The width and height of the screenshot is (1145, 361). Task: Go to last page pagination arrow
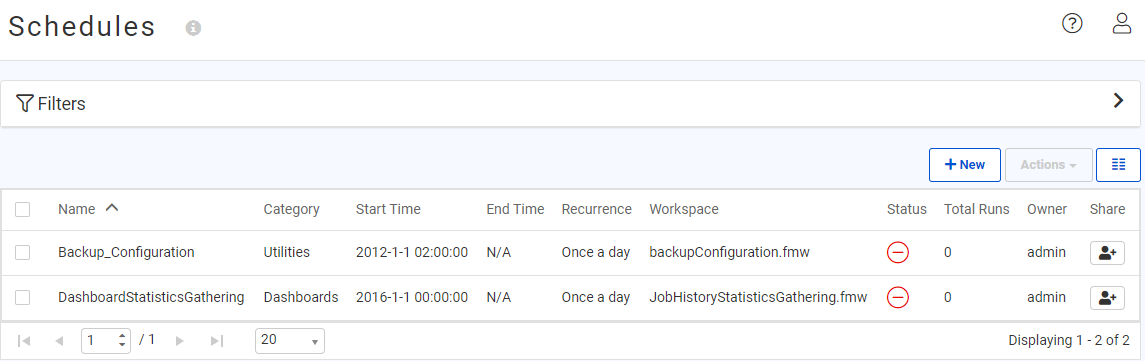[216, 341]
